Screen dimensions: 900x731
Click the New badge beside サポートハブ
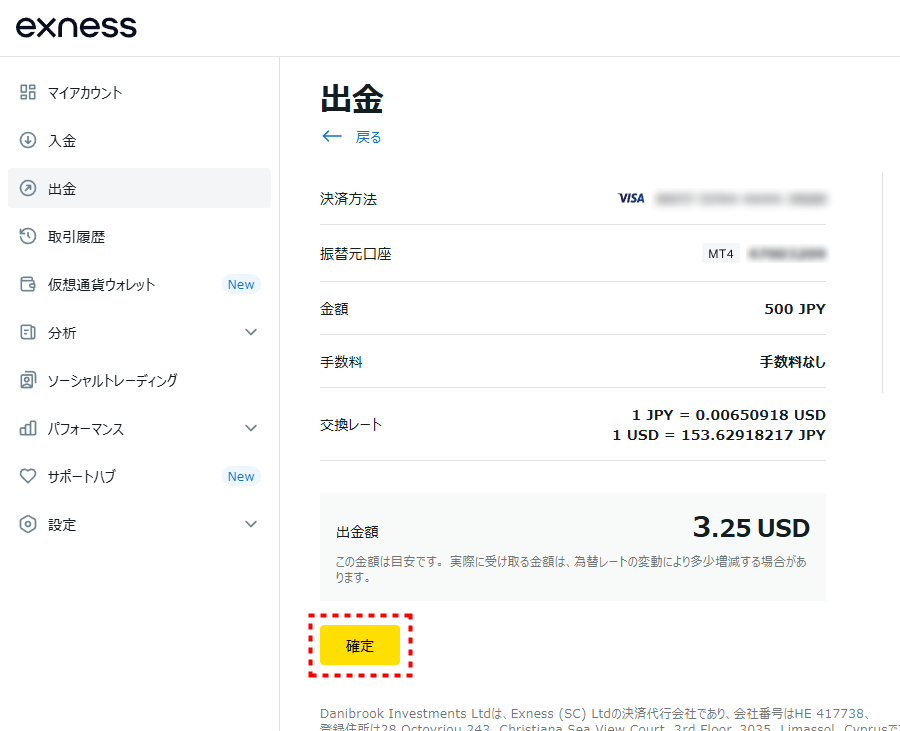point(241,476)
